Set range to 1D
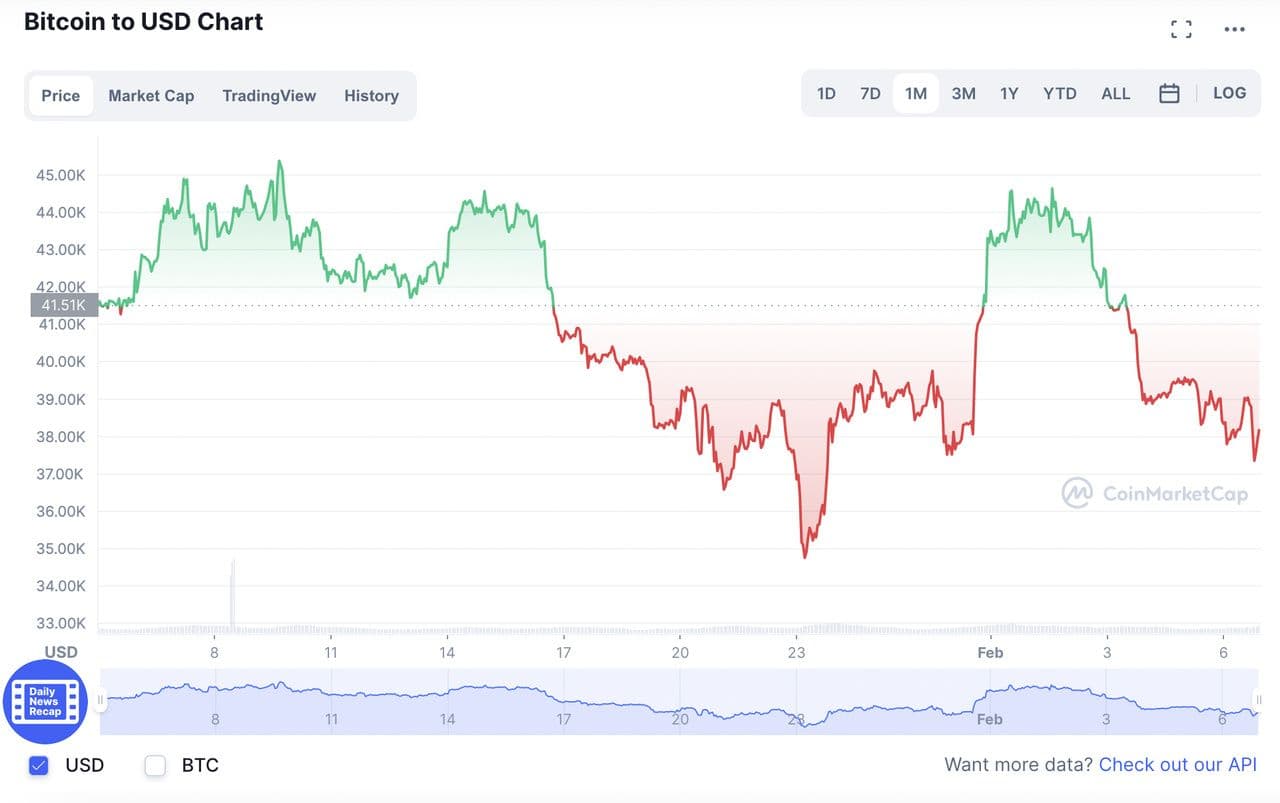1280x803 pixels. pos(826,94)
